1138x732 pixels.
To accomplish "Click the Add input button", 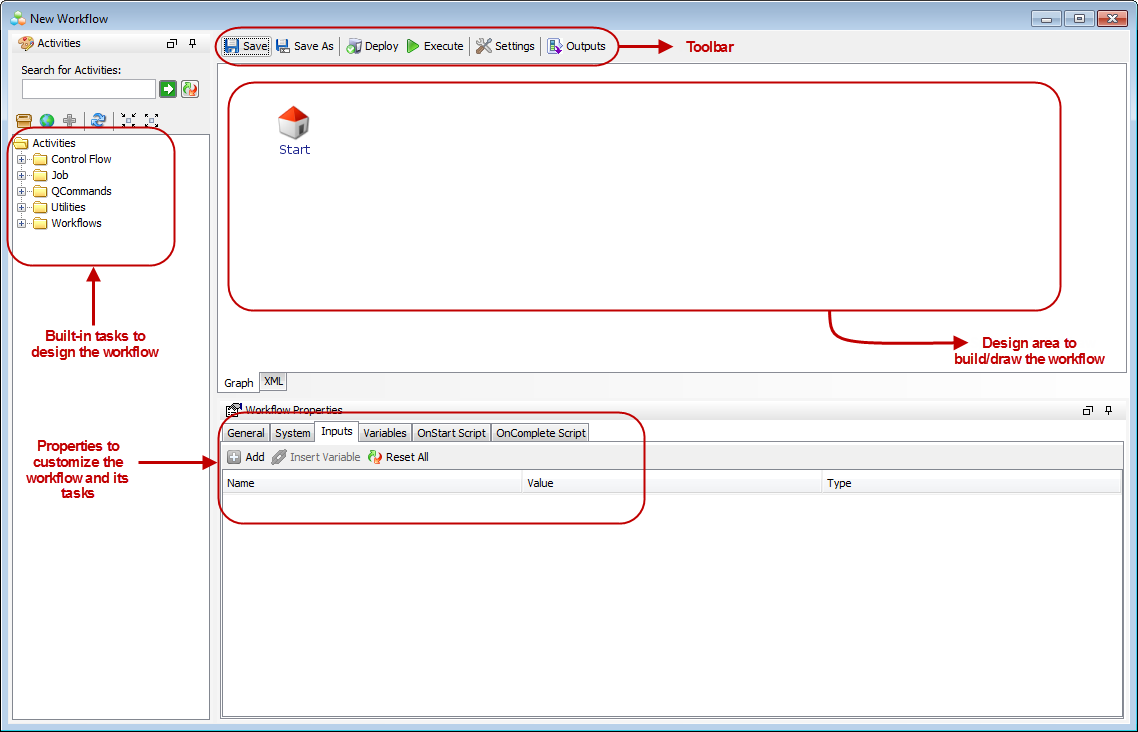I will [x=245, y=457].
